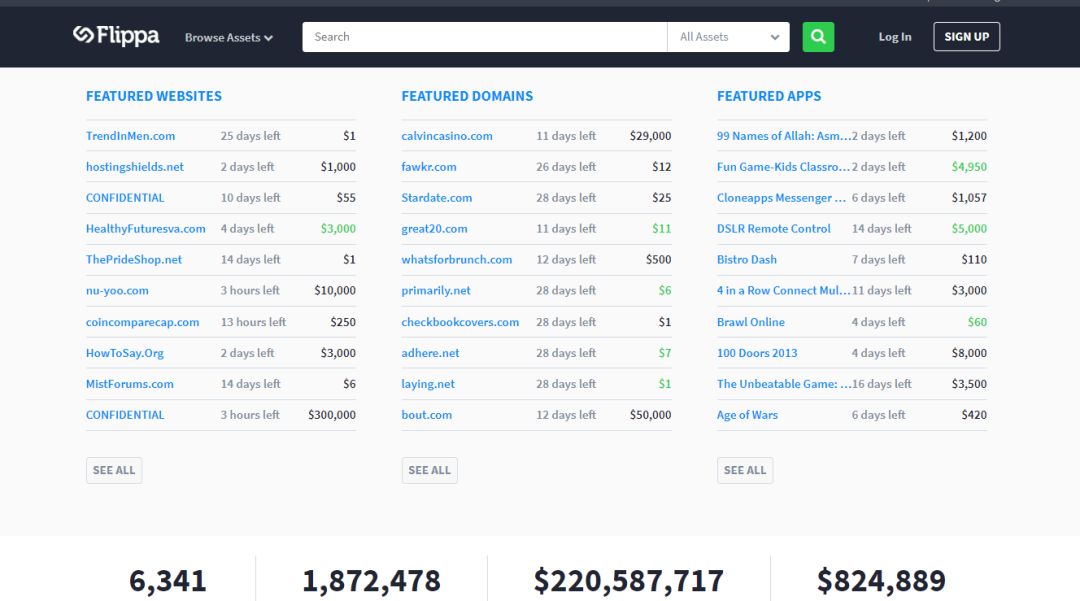The height and width of the screenshot is (601, 1080).
Task: Click SEE ALL under Featured Websites
Action: coord(114,470)
